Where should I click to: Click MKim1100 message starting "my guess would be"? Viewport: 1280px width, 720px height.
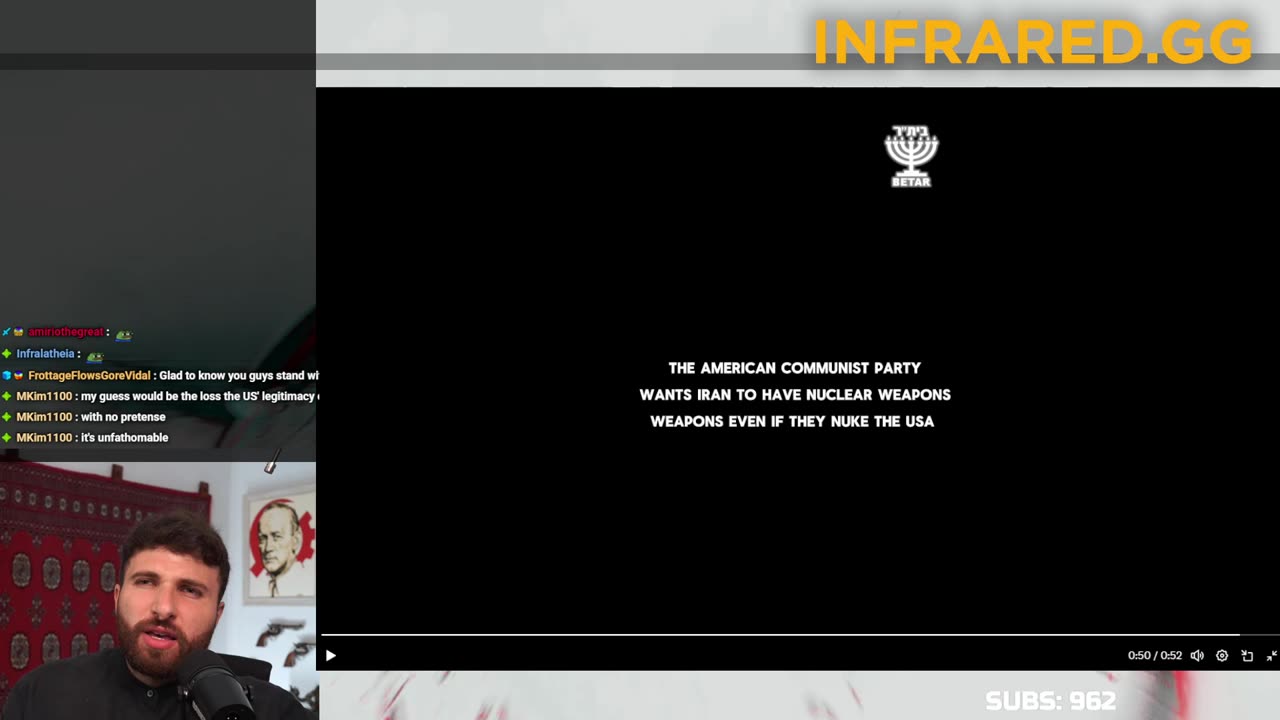point(199,397)
